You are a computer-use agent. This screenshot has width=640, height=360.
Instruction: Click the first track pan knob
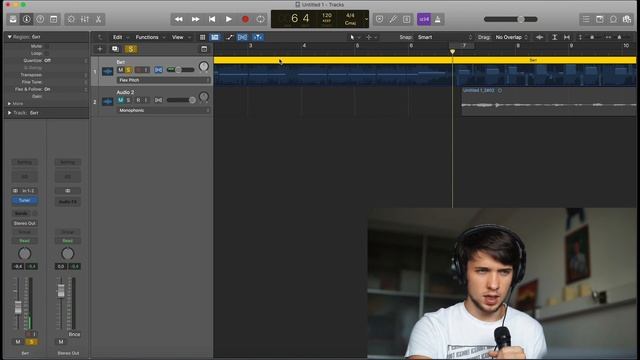click(x=204, y=67)
